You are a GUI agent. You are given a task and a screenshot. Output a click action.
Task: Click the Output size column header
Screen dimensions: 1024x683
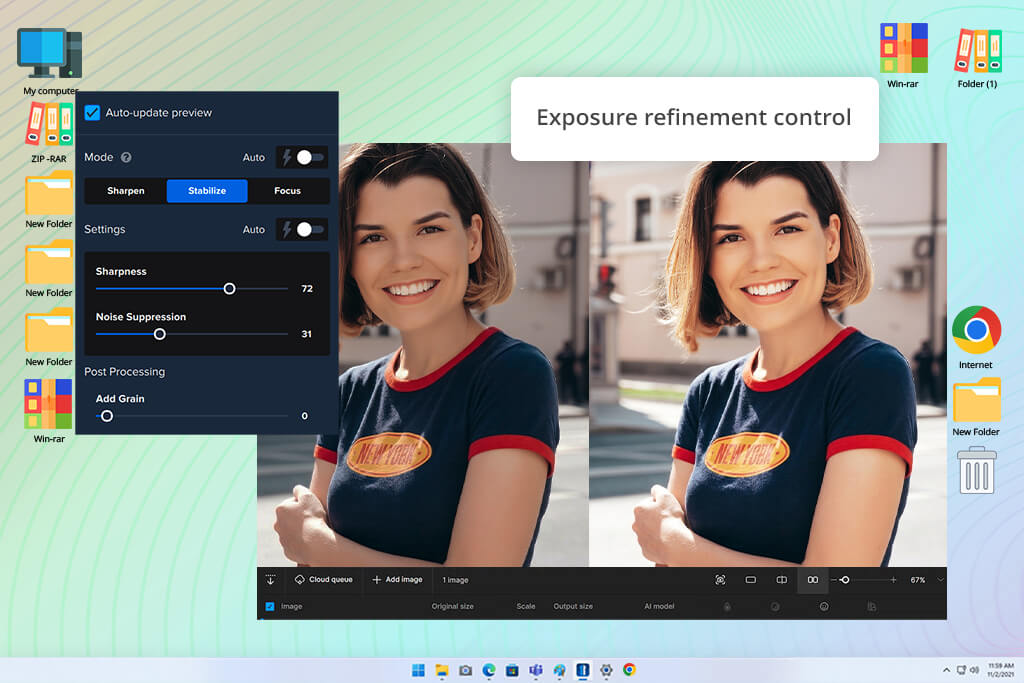tap(573, 607)
